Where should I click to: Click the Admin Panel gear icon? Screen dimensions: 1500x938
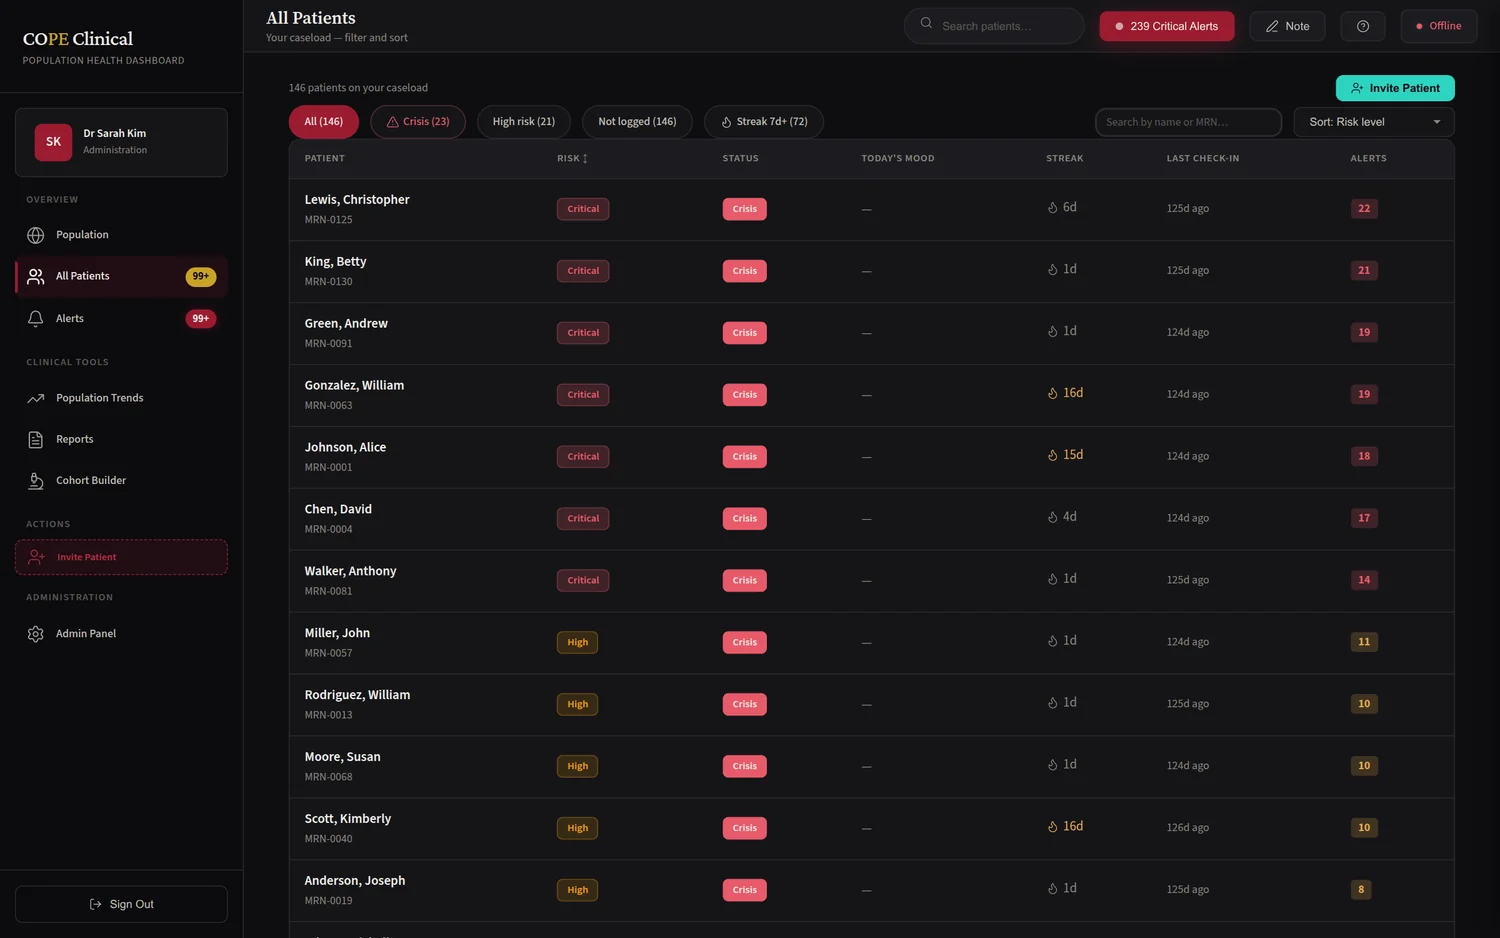click(36, 634)
